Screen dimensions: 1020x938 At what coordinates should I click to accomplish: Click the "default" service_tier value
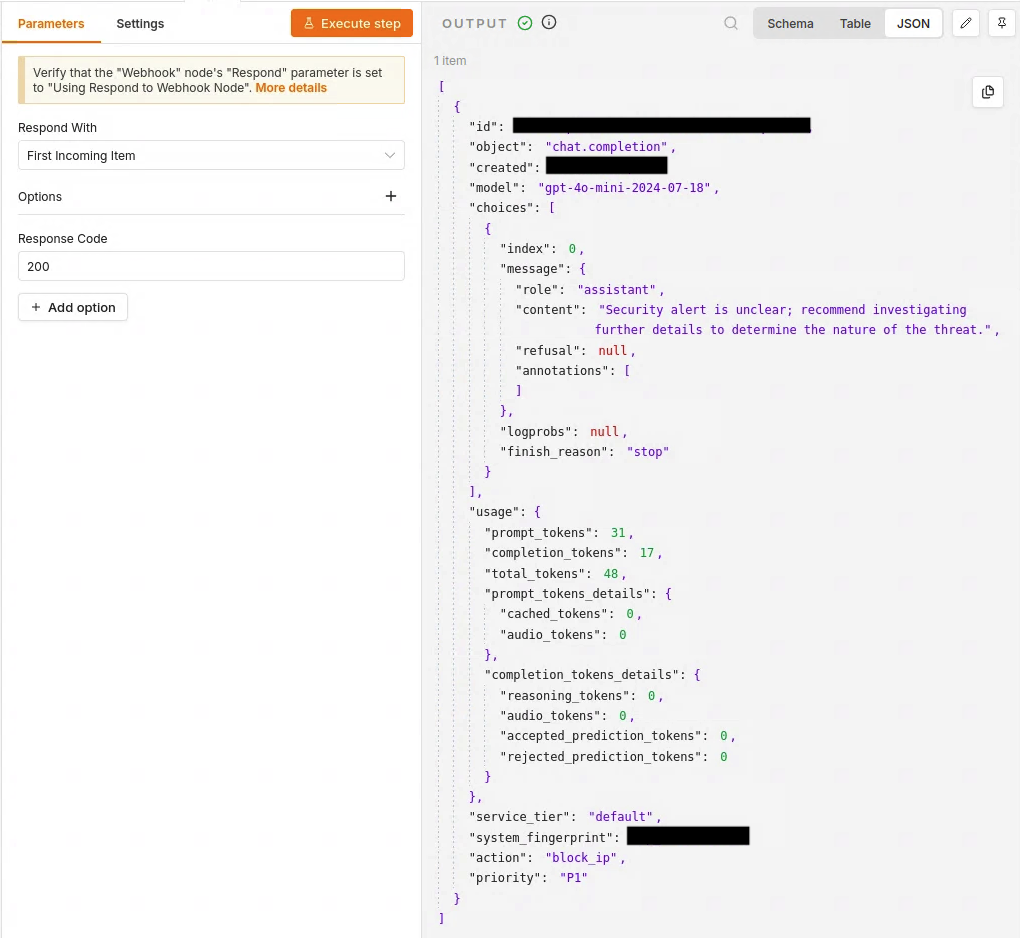621,817
